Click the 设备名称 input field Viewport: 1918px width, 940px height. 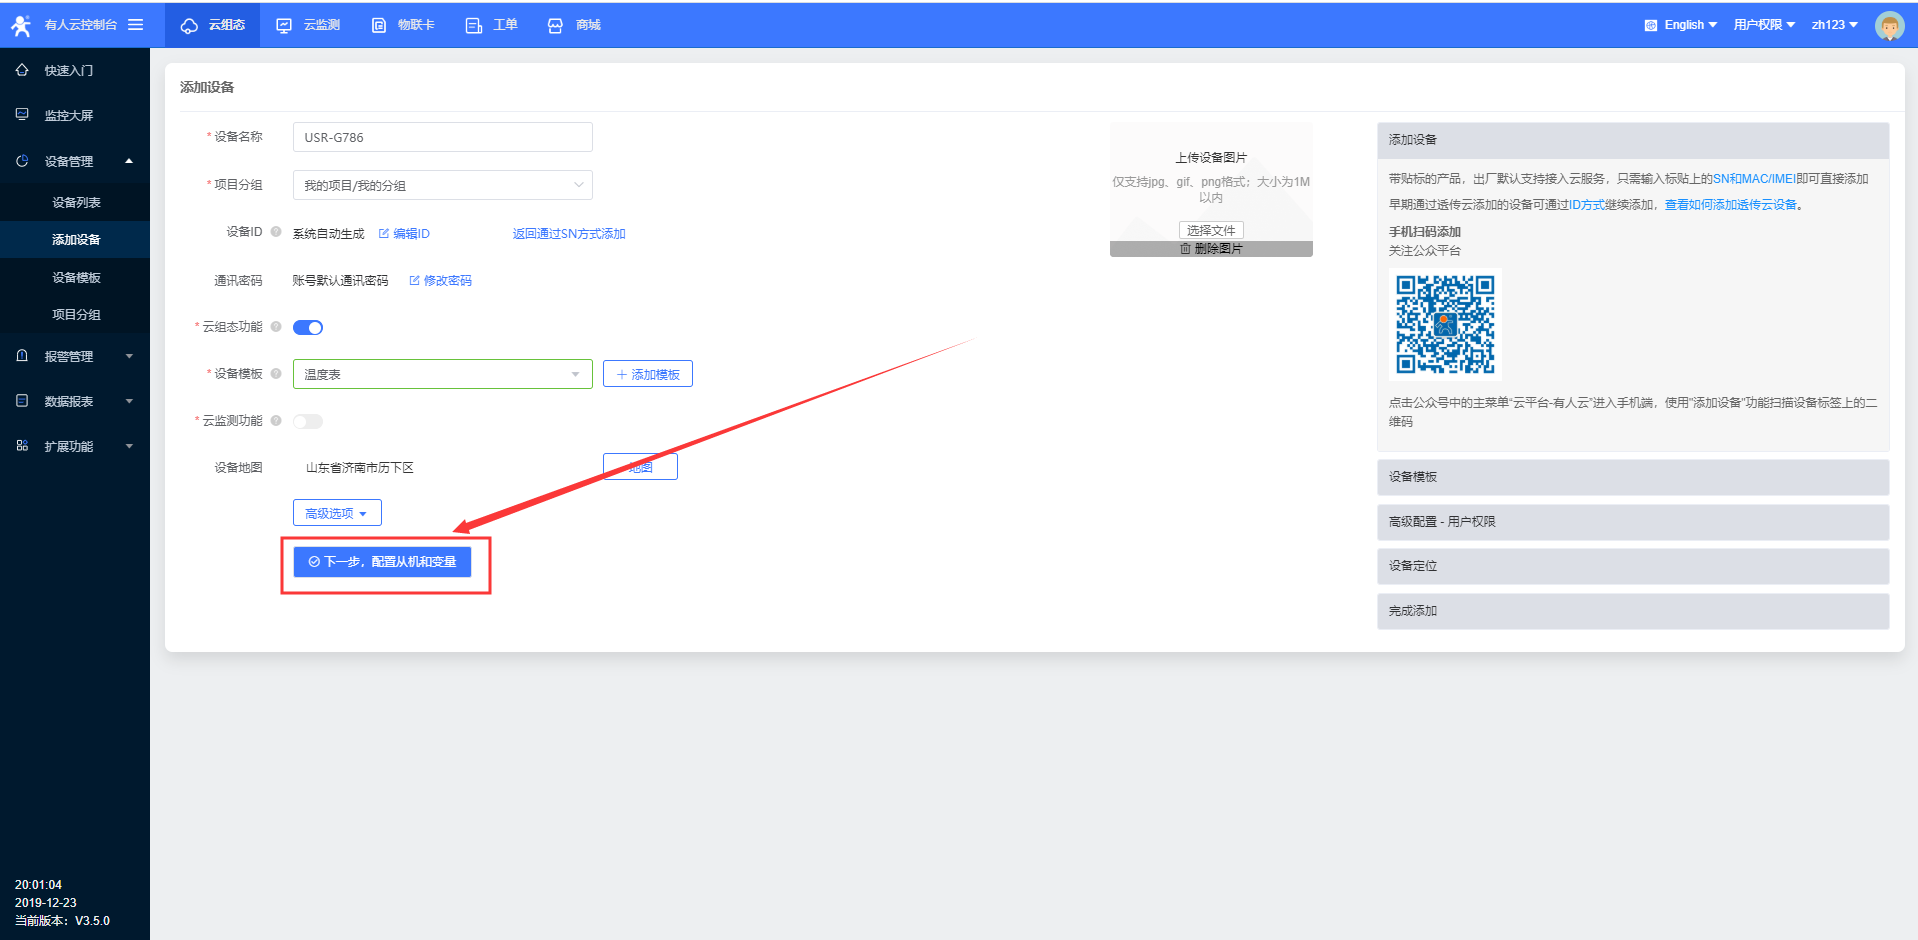tap(442, 137)
